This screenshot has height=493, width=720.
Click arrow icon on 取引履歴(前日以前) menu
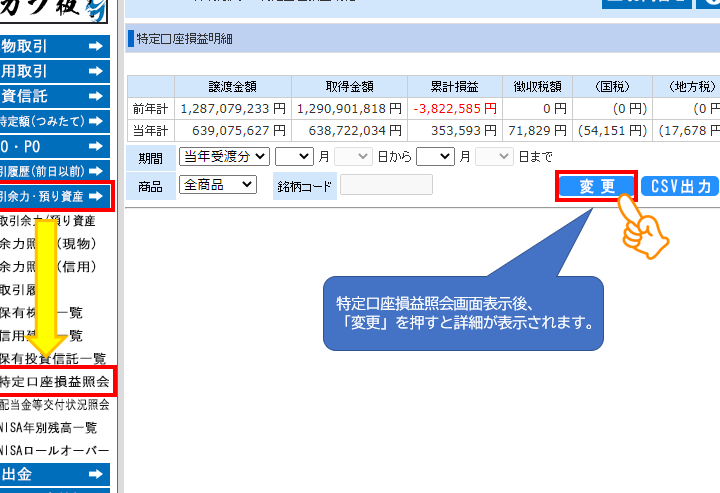(x=96, y=171)
